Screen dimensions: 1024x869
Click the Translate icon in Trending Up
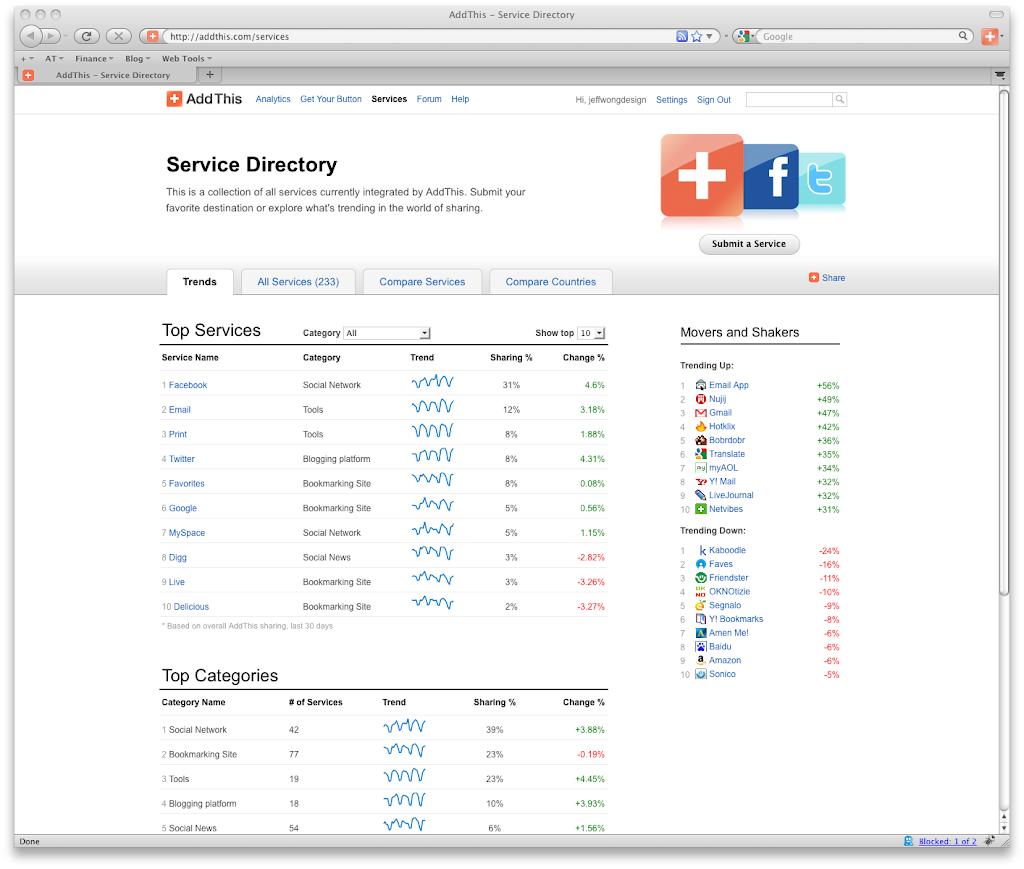[x=701, y=454]
